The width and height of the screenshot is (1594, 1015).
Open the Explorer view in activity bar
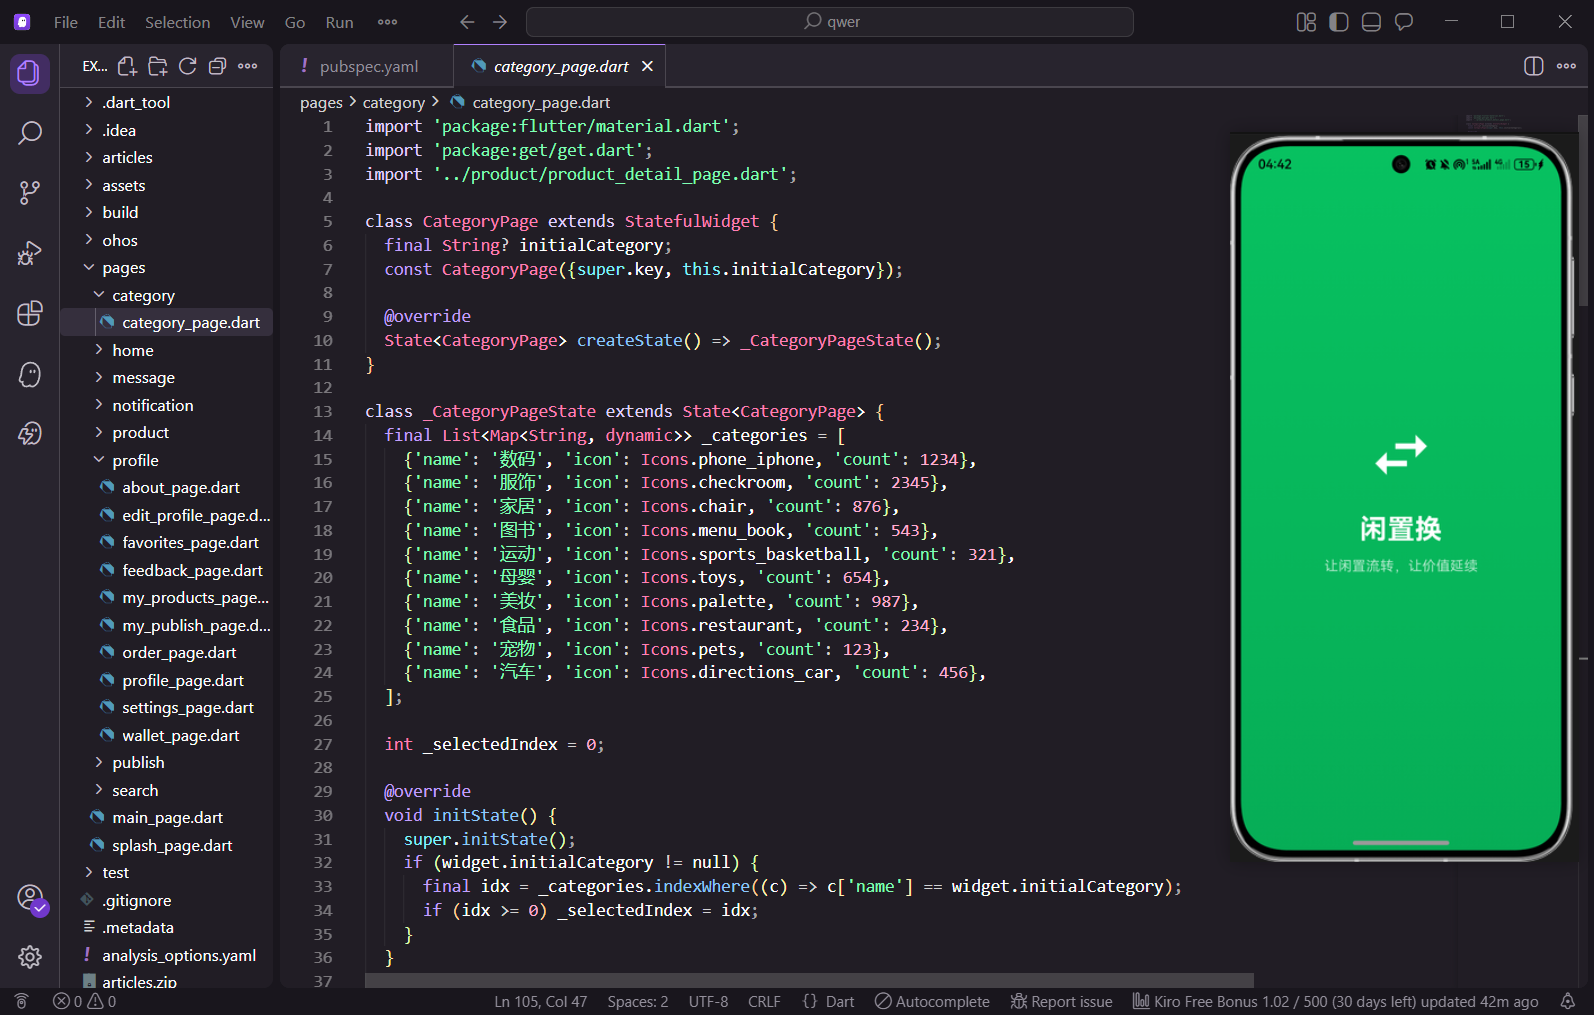pyautogui.click(x=29, y=73)
